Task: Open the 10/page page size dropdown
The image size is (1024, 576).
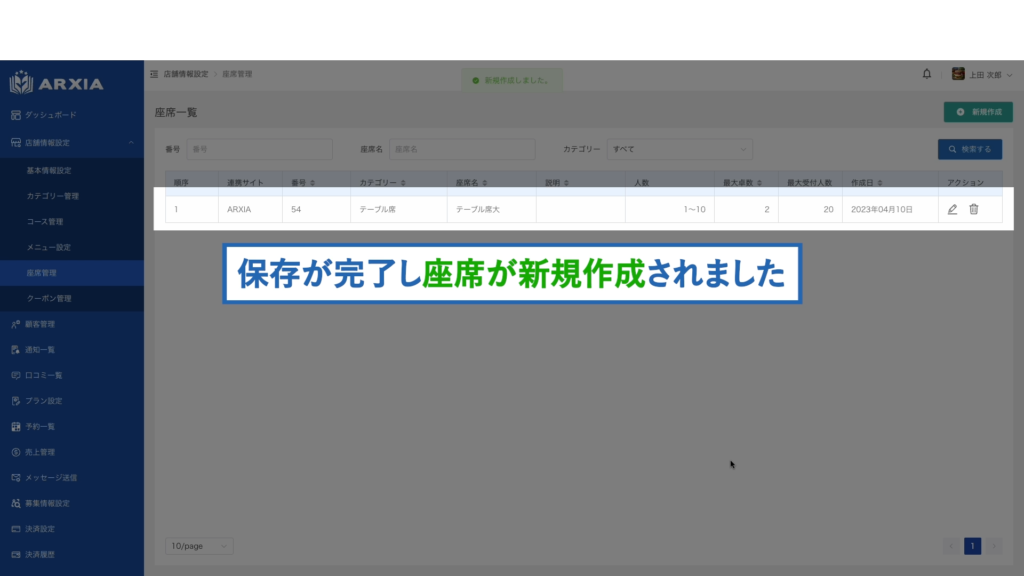Action: pyautogui.click(x=199, y=546)
